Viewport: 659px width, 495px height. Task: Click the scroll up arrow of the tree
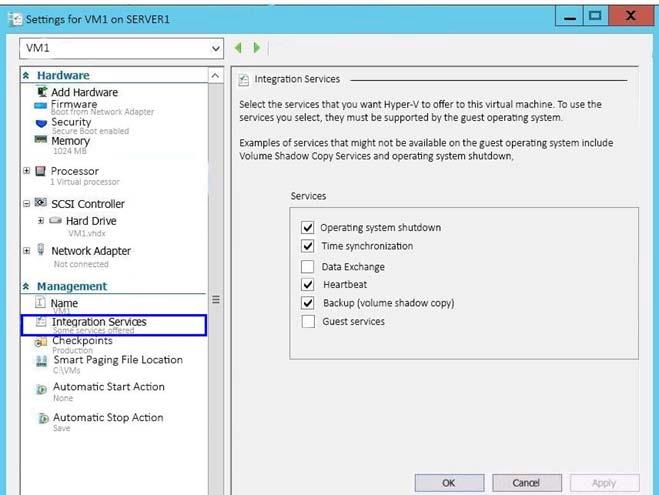click(215, 76)
